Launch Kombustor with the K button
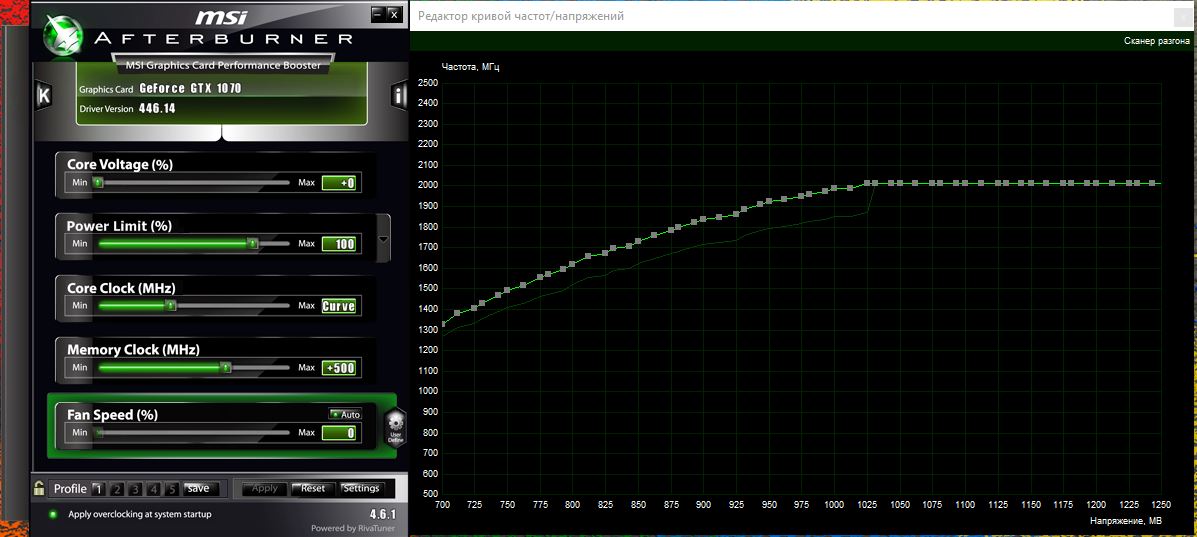This screenshot has height=537, width=1197. coord(44,95)
